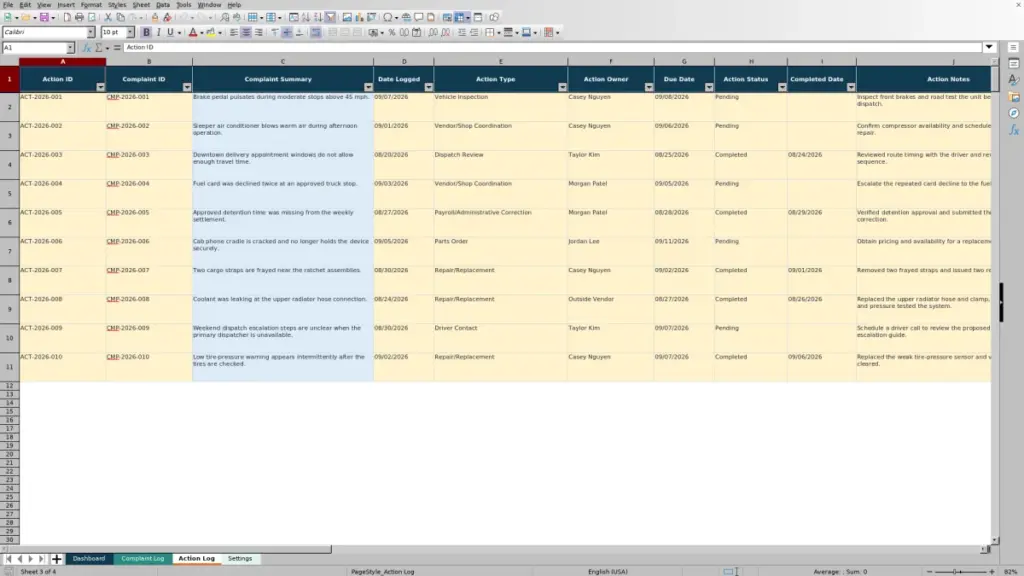Screen dimensions: 1024x576
Task: Open the Sheet menu
Action: 141,5
